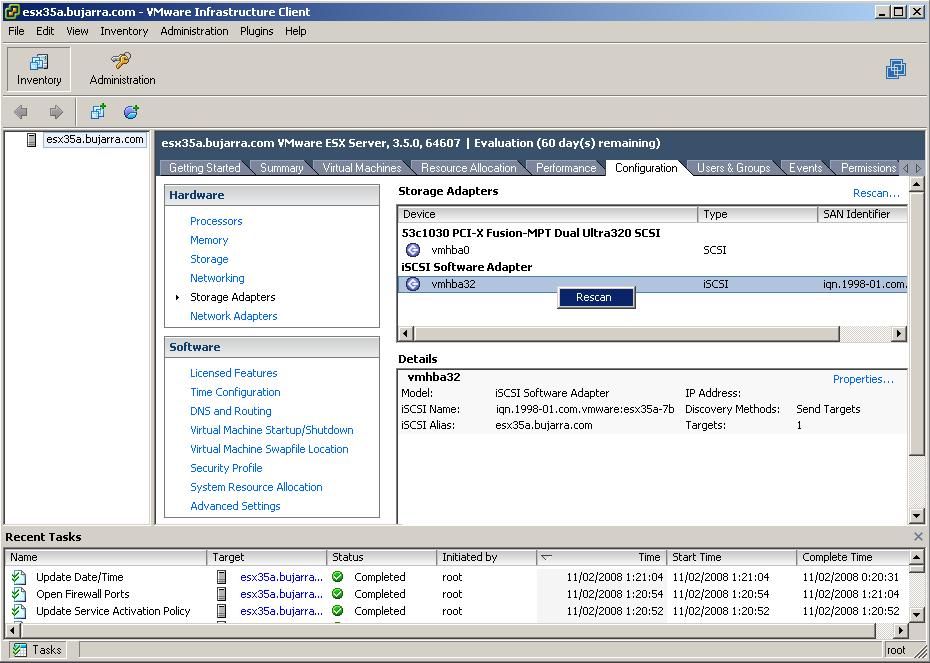Open the Time Configuration link
Viewport: 930px width, 663px height.
(235, 392)
